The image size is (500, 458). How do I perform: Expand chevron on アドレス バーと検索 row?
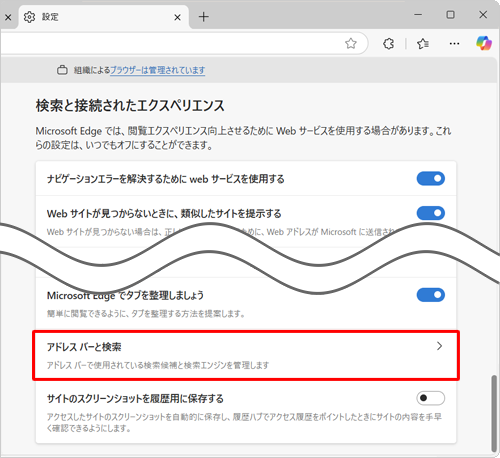439,346
